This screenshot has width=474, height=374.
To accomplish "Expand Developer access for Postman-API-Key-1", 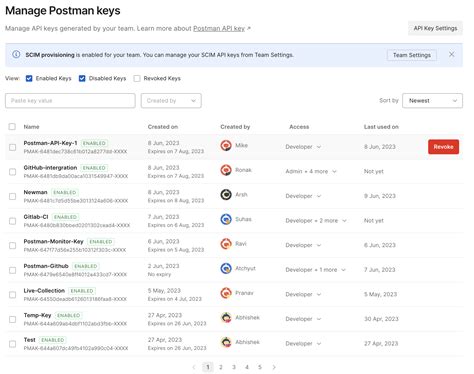I will (303, 147).
